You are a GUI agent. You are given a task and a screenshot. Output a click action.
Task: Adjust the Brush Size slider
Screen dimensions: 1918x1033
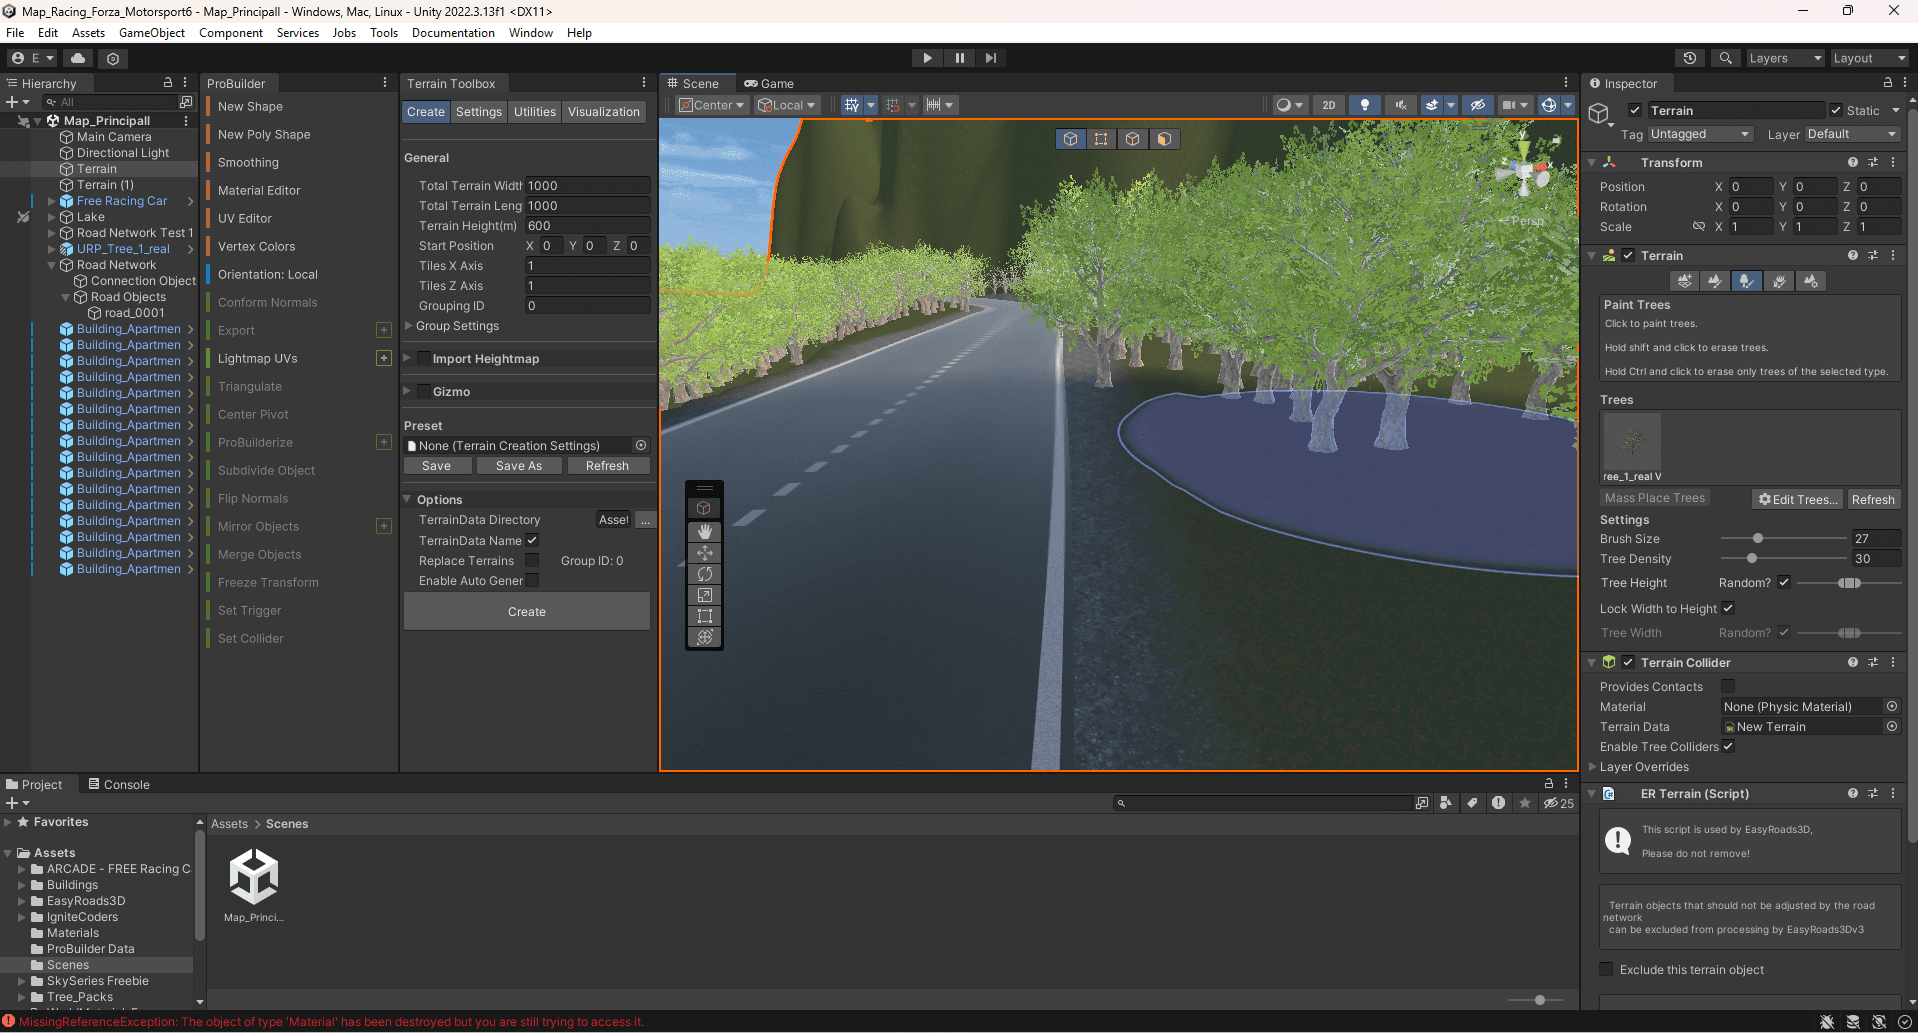coord(1757,539)
